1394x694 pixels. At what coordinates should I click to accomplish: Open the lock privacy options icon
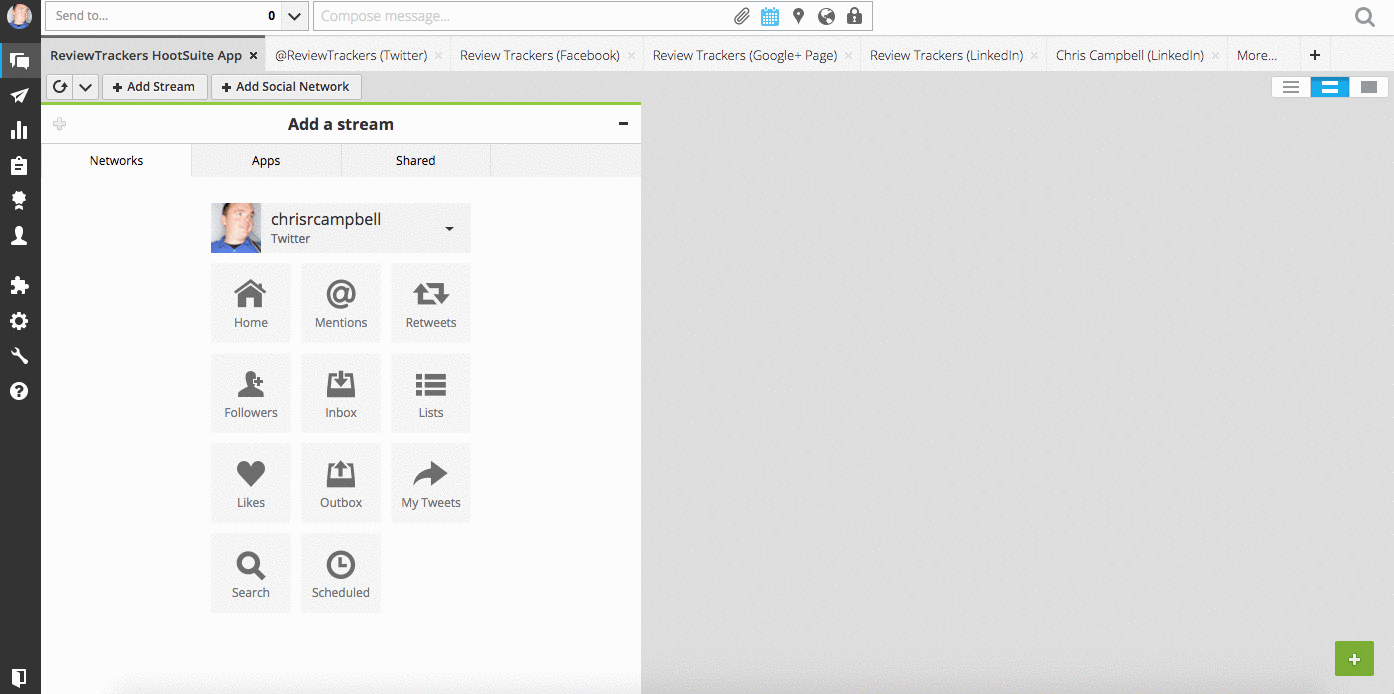[x=854, y=16]
